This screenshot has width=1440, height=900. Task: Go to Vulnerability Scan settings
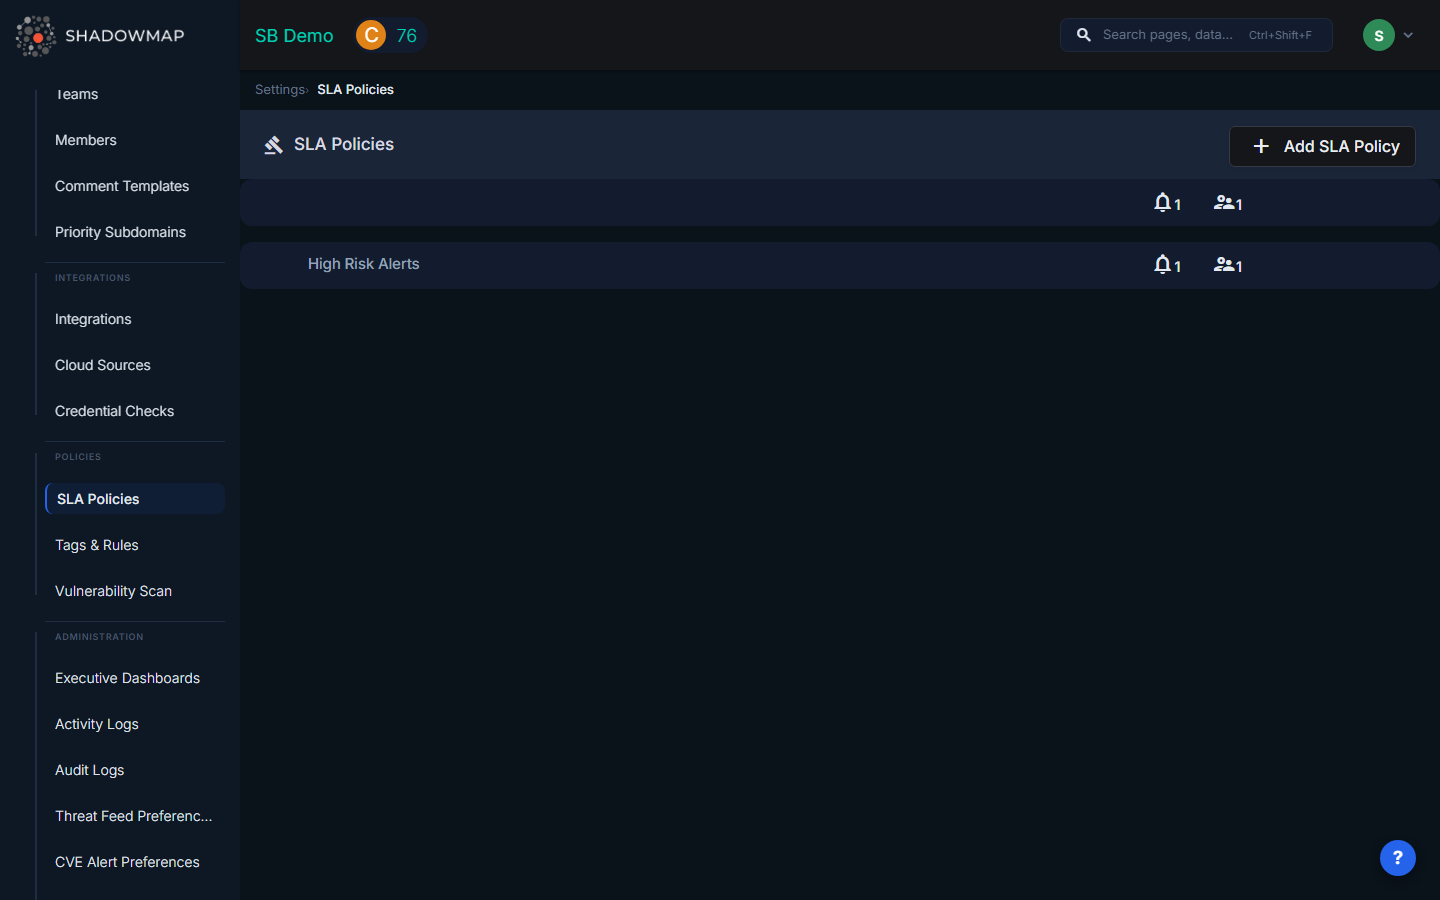[x=113, y=591]
